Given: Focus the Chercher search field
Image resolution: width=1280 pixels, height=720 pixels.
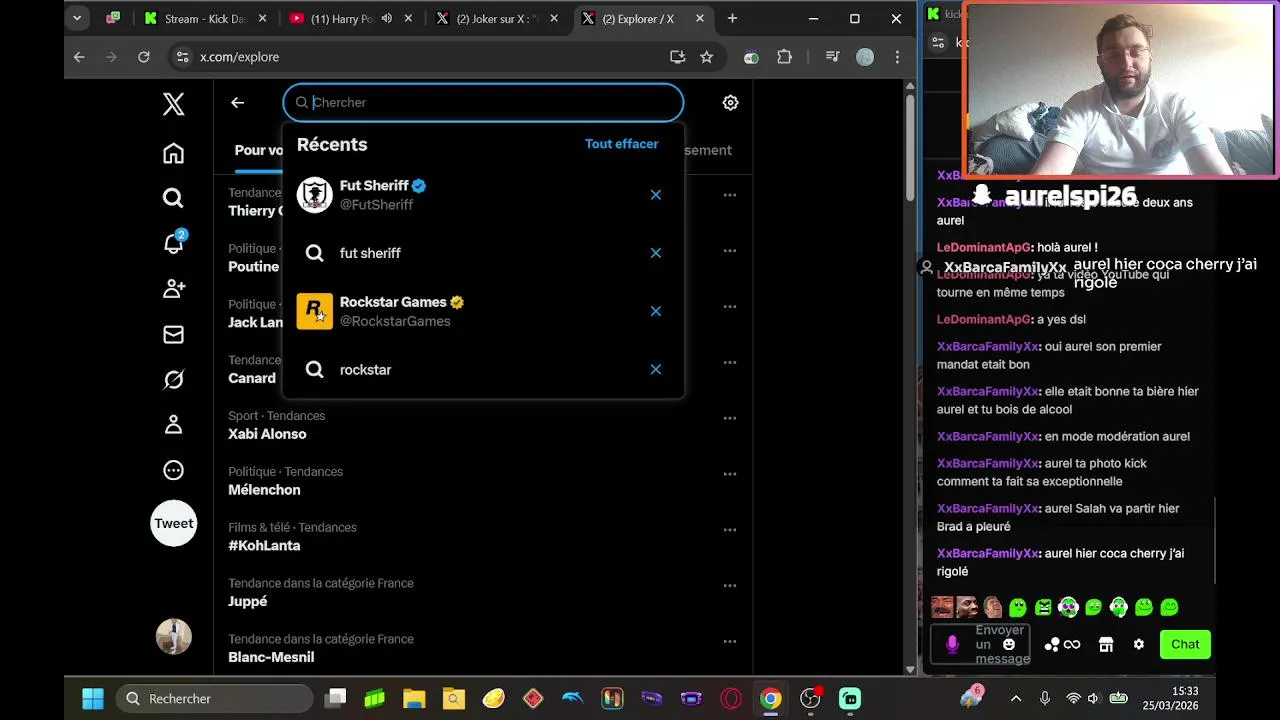Looking at the screenshot, I should [x=483, y=102].
